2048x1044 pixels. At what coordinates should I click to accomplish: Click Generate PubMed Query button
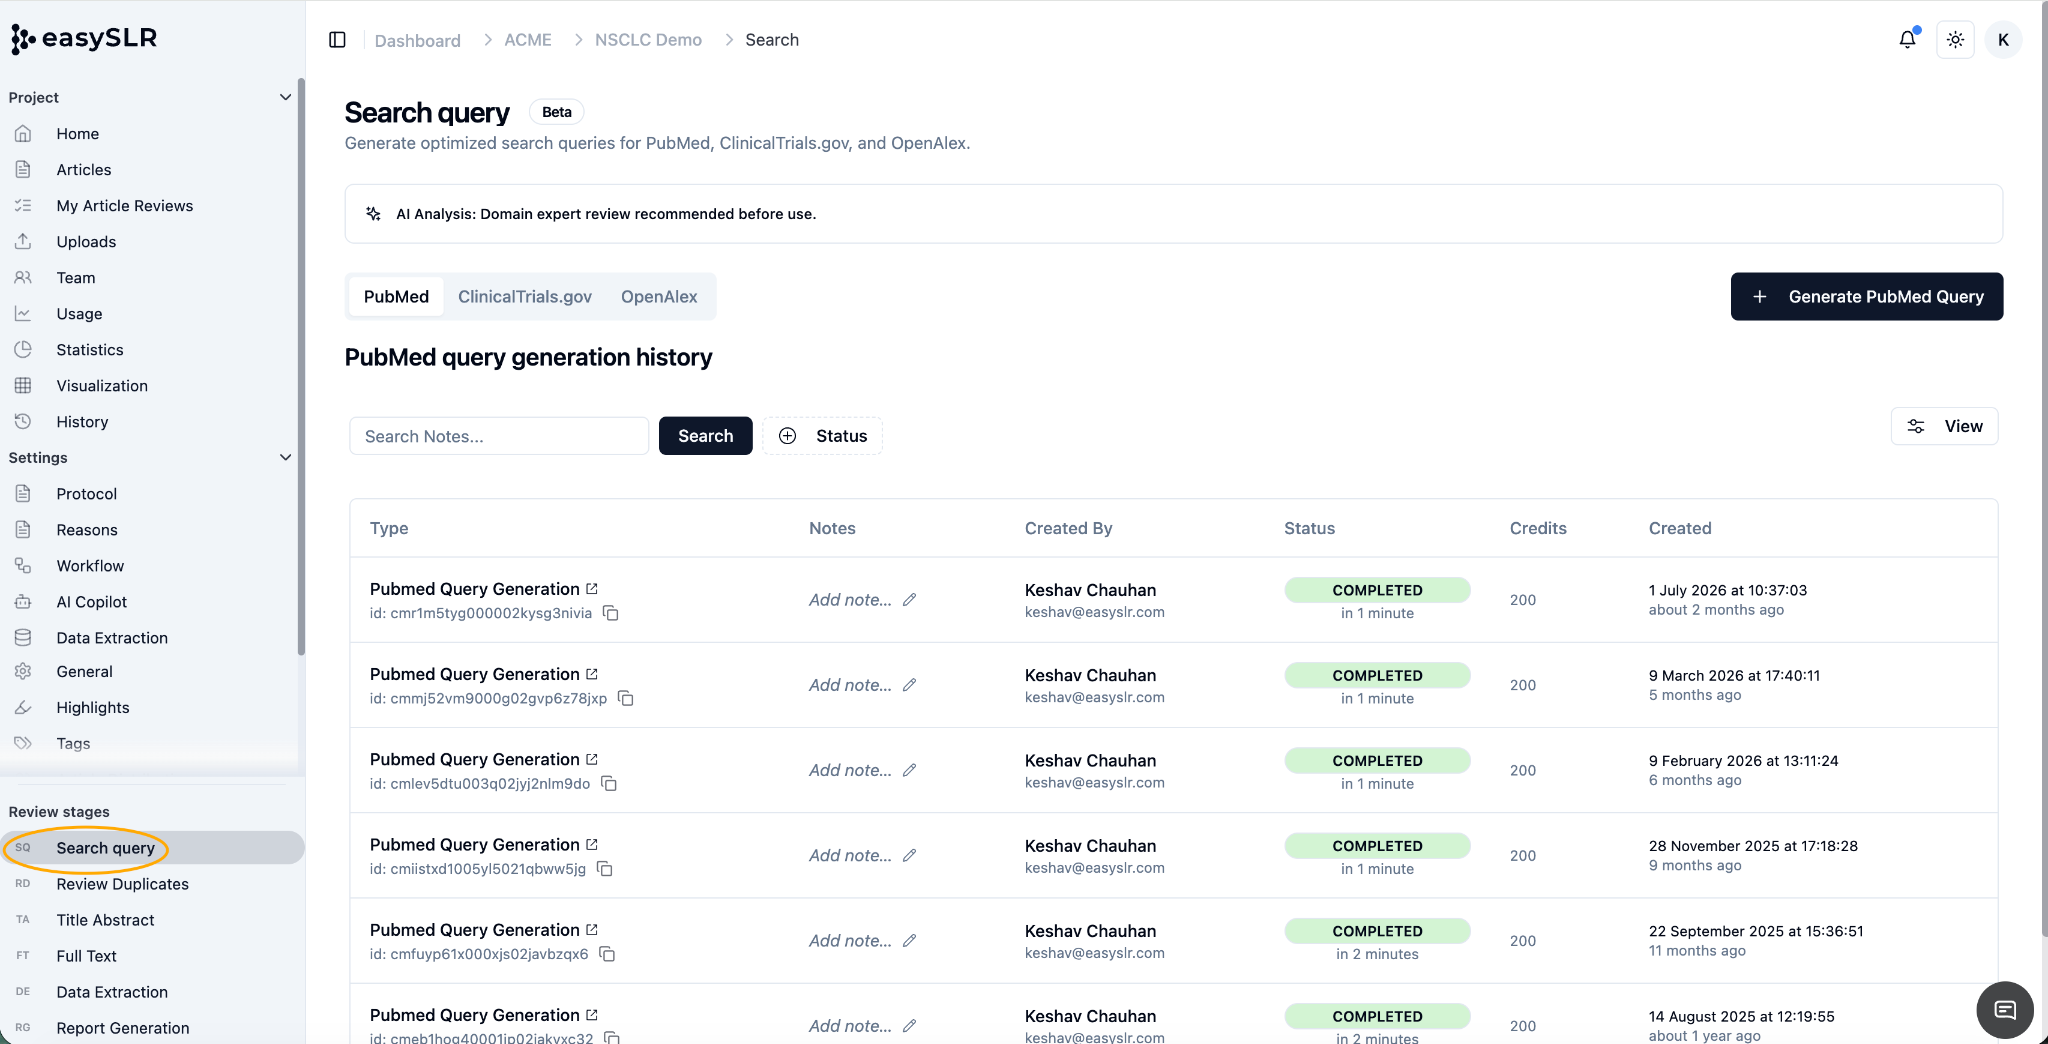coord(1866,297)
